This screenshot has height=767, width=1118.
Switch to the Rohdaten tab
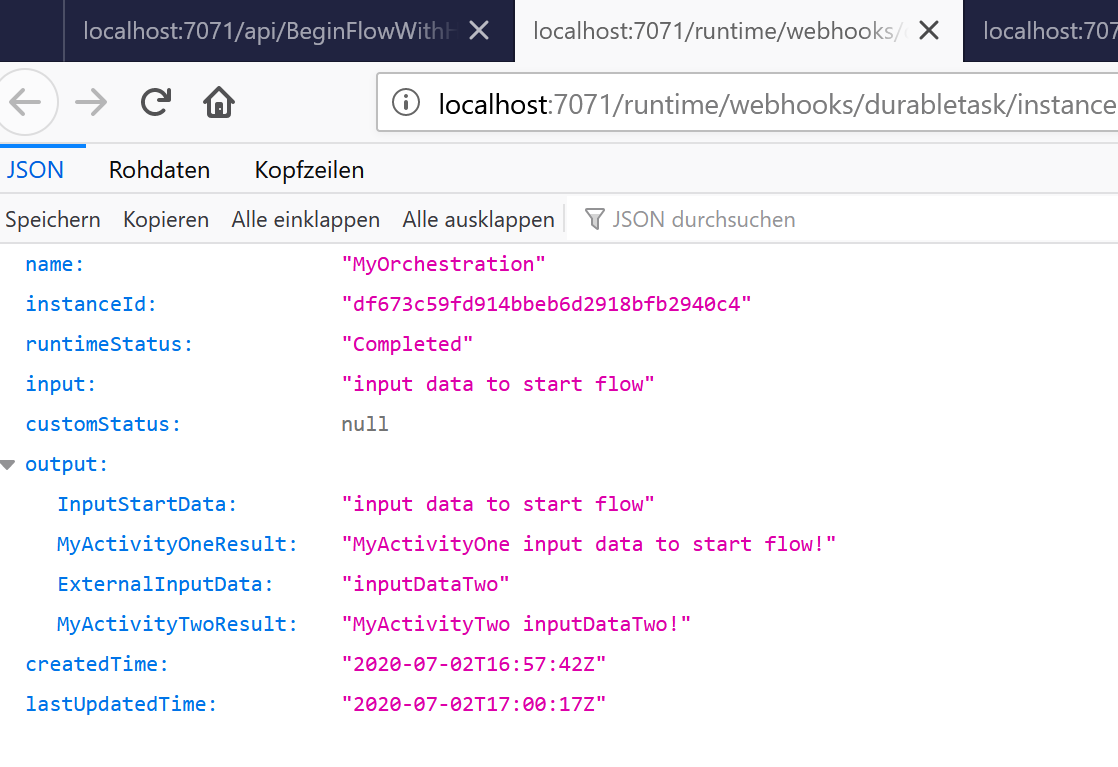[159, 170]
